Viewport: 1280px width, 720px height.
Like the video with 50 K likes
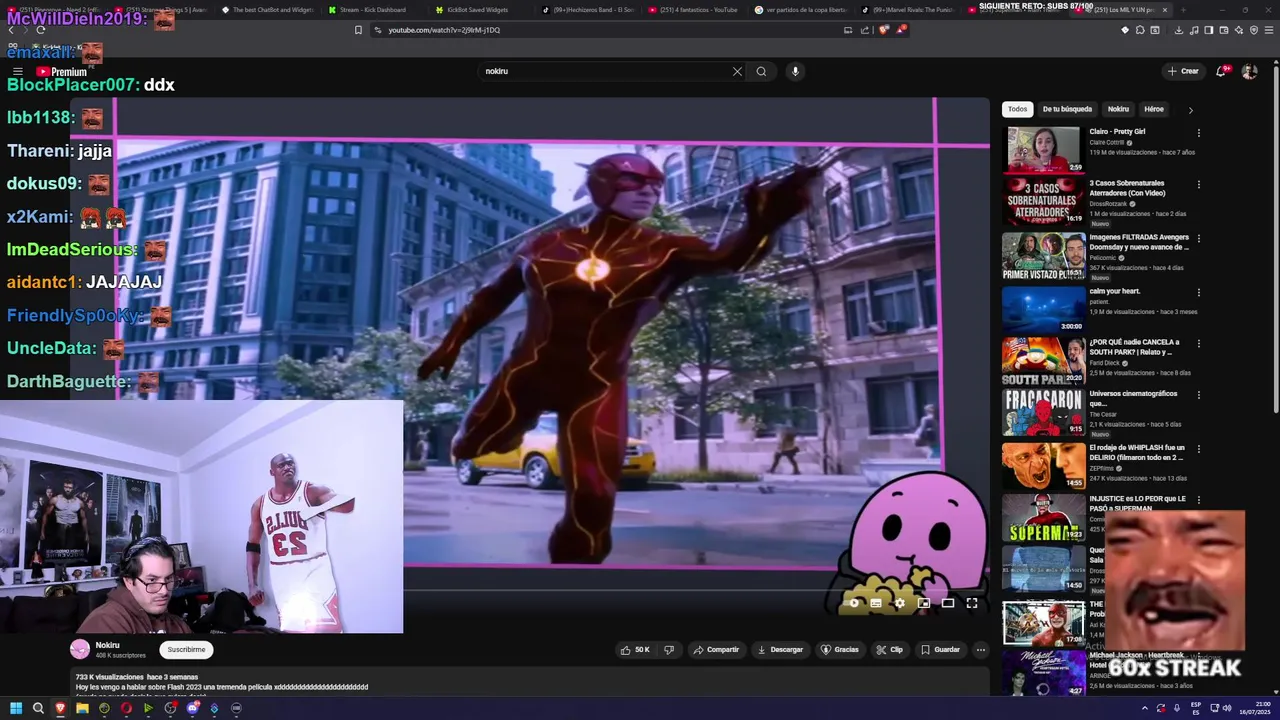[x=634, y=650]
